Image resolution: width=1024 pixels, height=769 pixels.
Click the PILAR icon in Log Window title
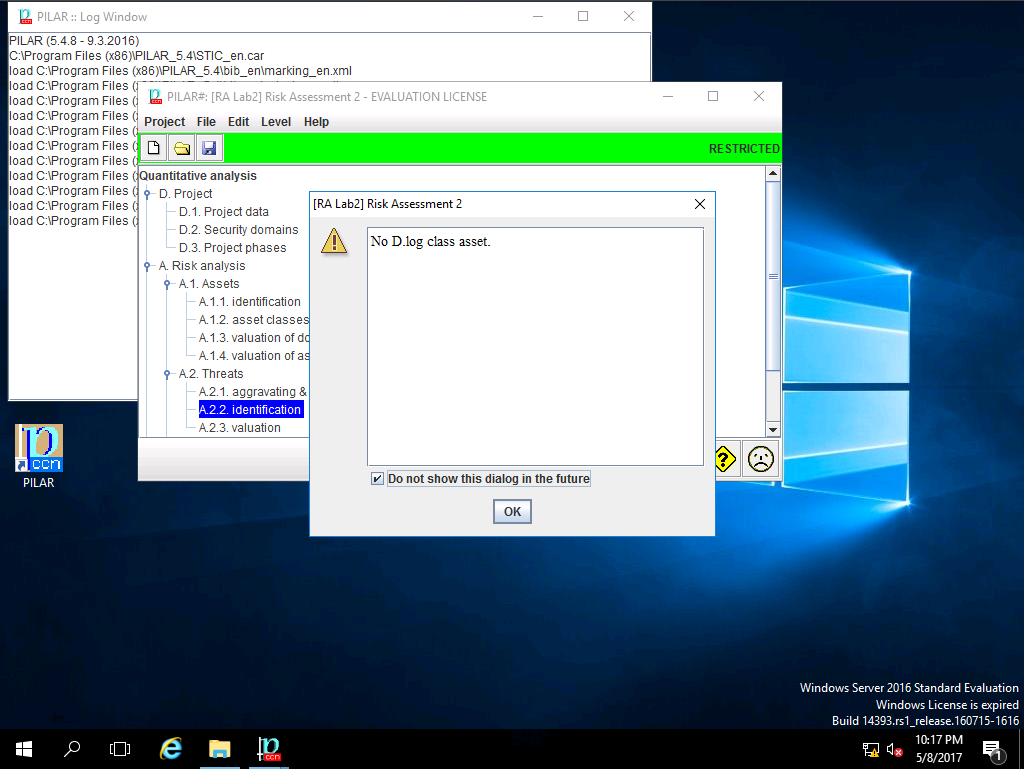click(x=25, y=16)
